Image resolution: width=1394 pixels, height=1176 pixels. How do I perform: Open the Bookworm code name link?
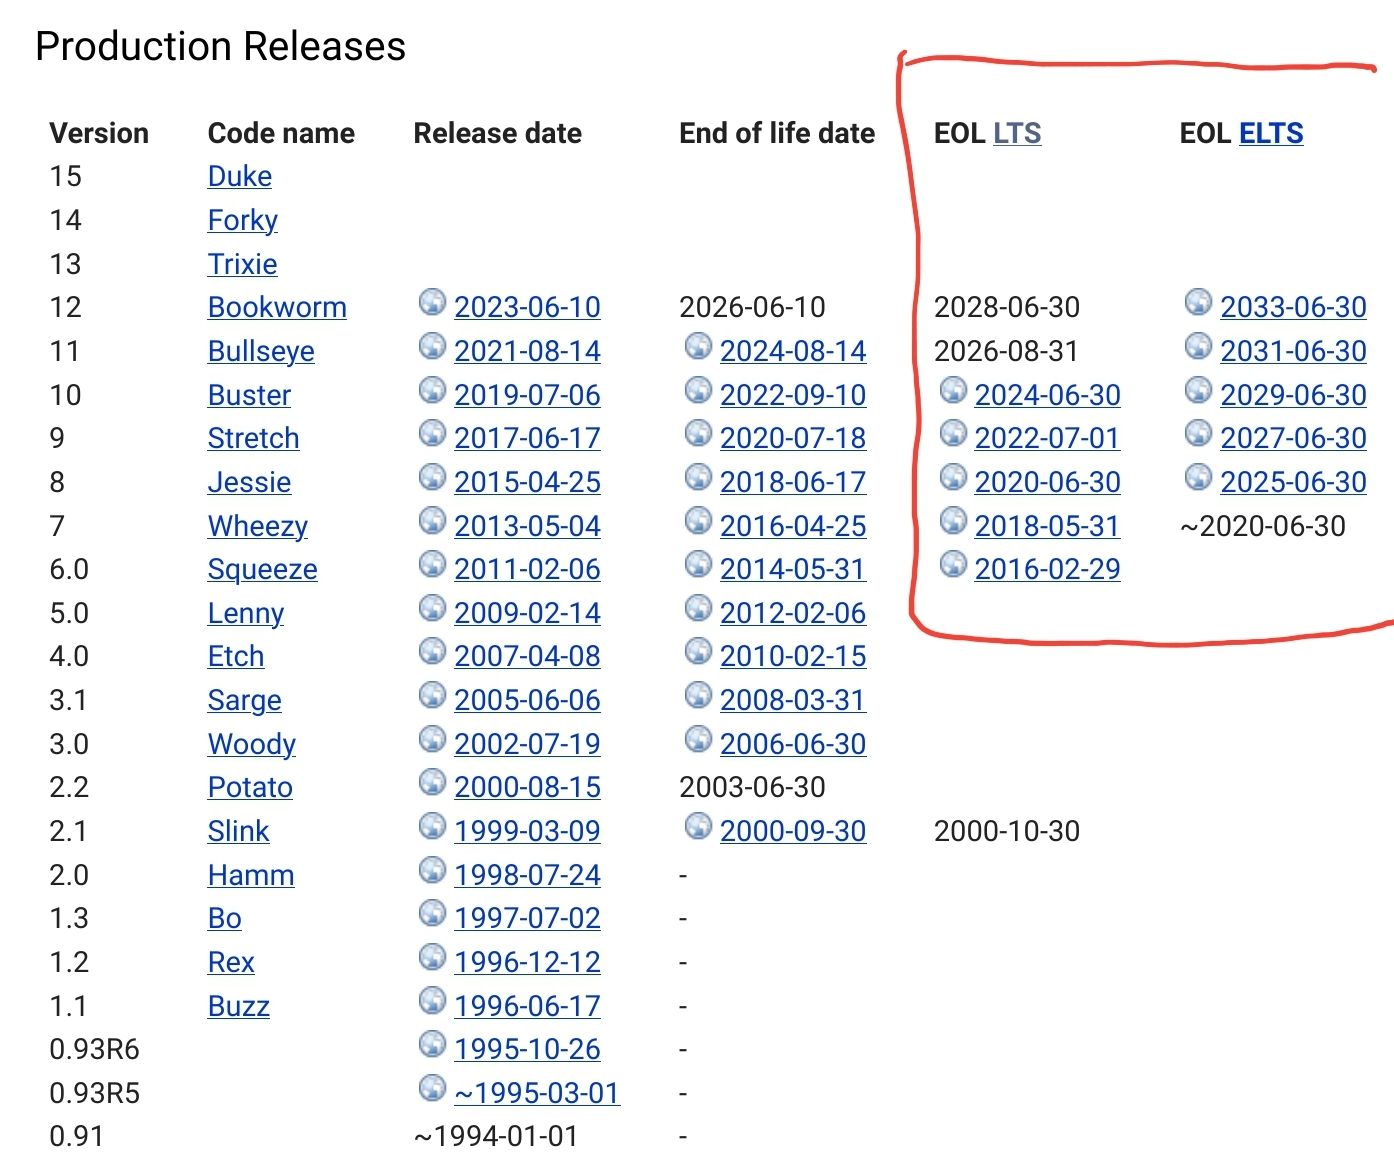pos(277,307)
